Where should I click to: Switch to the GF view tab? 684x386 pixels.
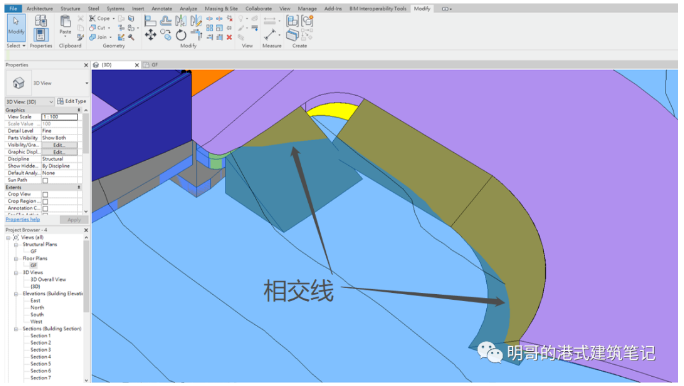(151, 65)
